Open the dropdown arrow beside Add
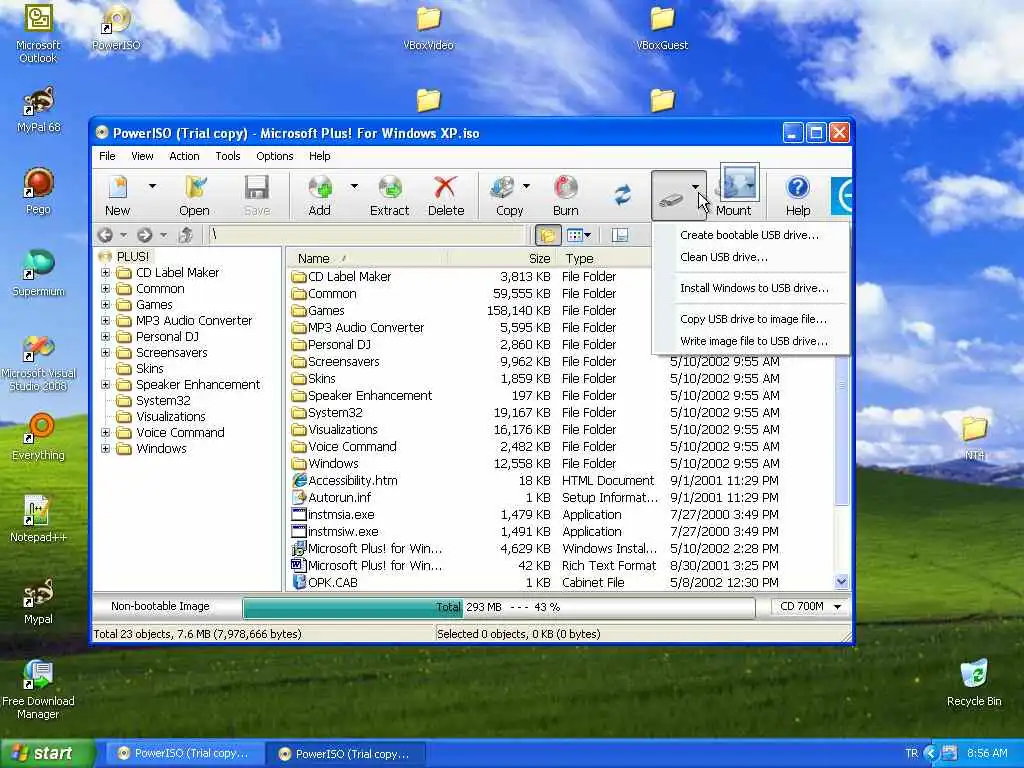 [x=354, y=187]
